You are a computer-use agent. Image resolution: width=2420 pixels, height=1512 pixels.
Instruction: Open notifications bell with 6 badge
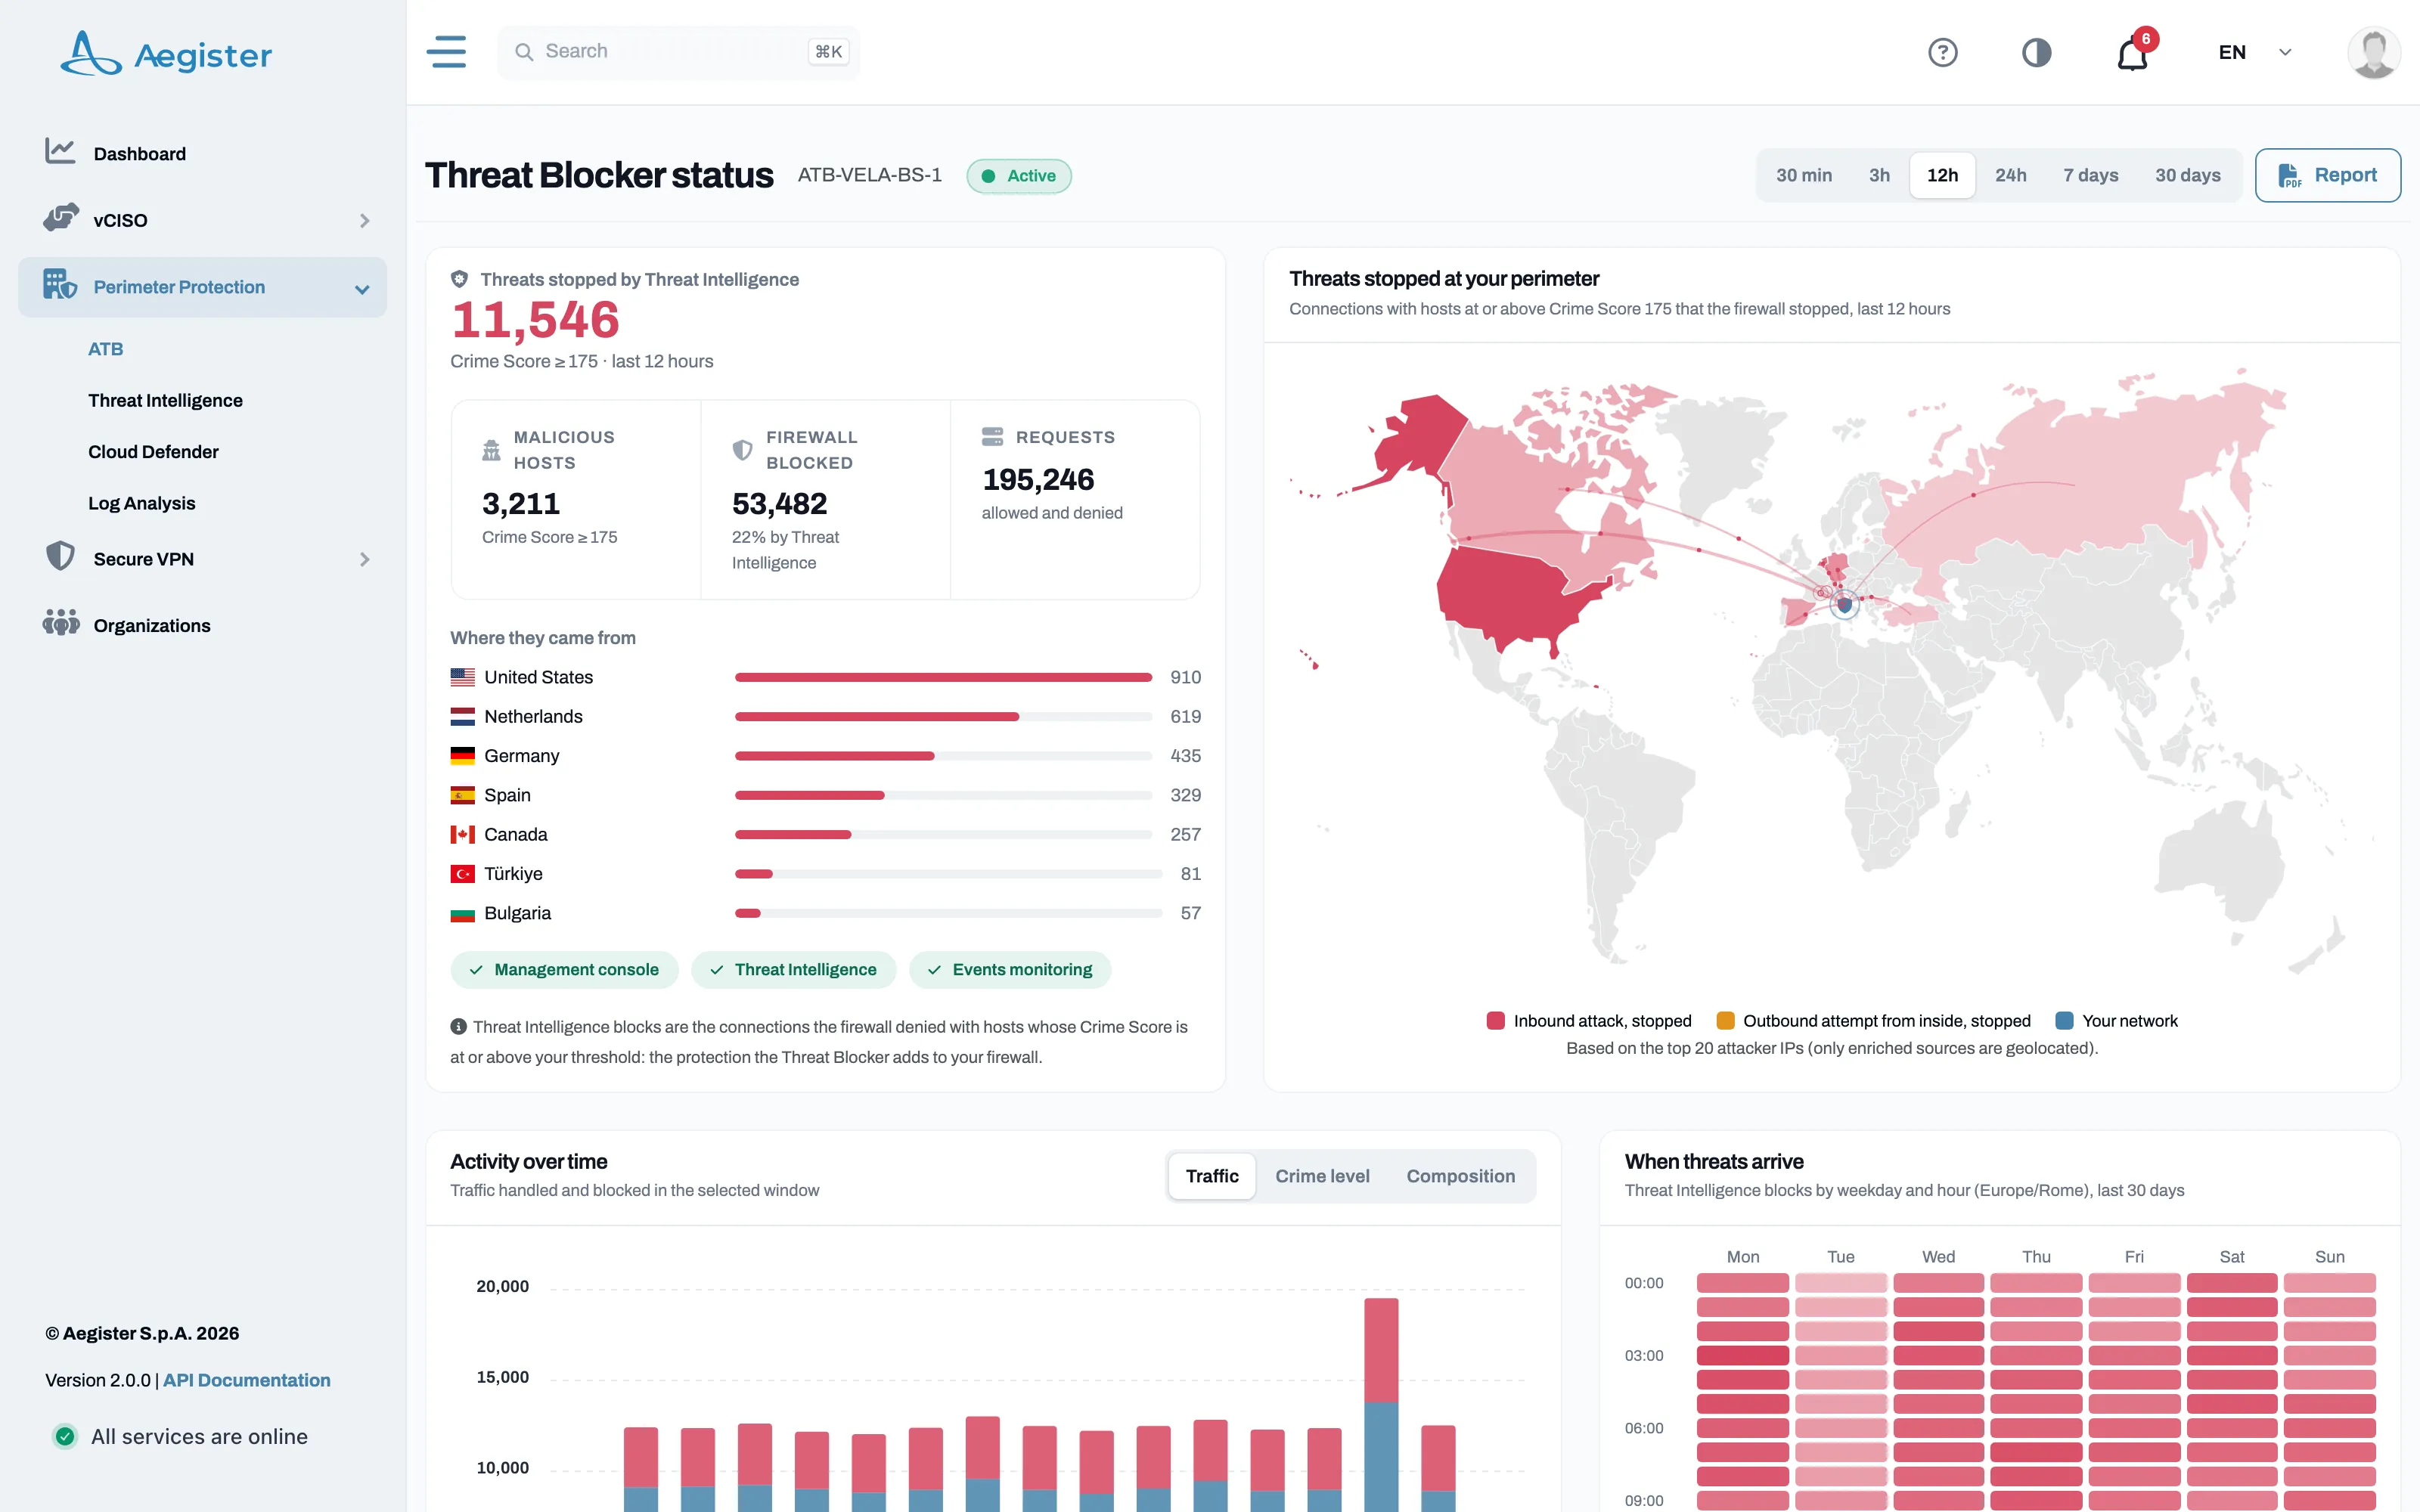pos(2133,52)
